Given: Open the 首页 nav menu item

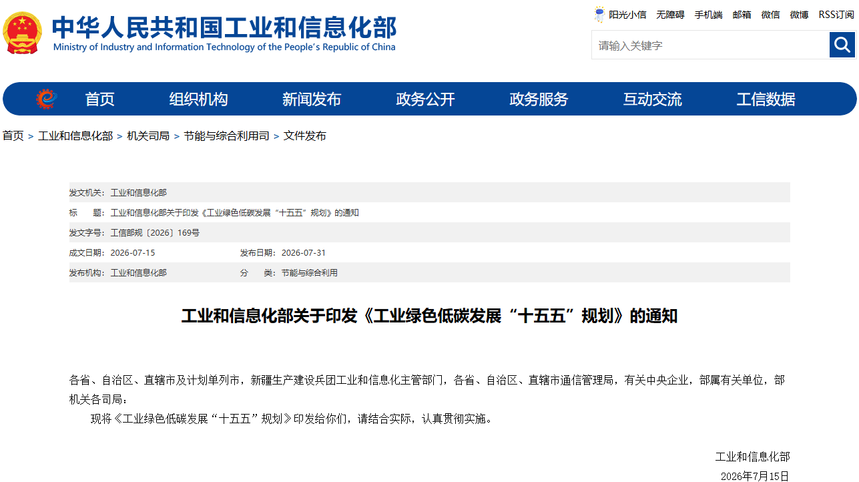Looking at the screenshot, I should click(x=100, y=99).
